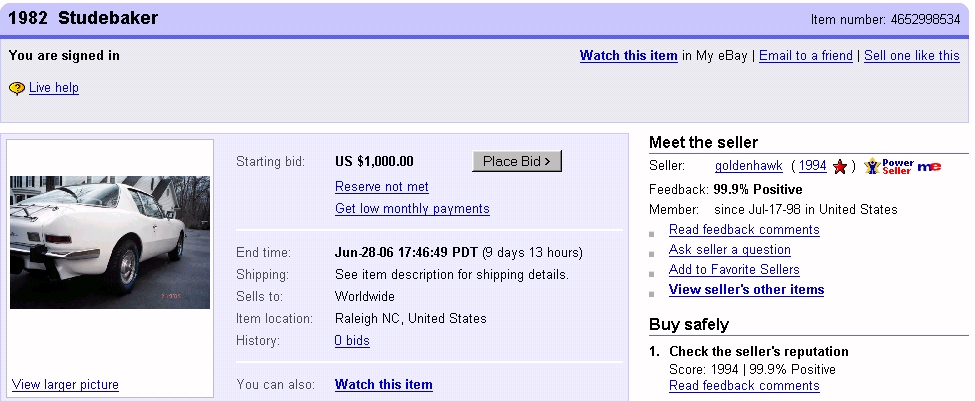The width and height of the screenshot is (975, 401).
Task: Click the seller's 'me' page icon
Action: click(x=929, y=166)
